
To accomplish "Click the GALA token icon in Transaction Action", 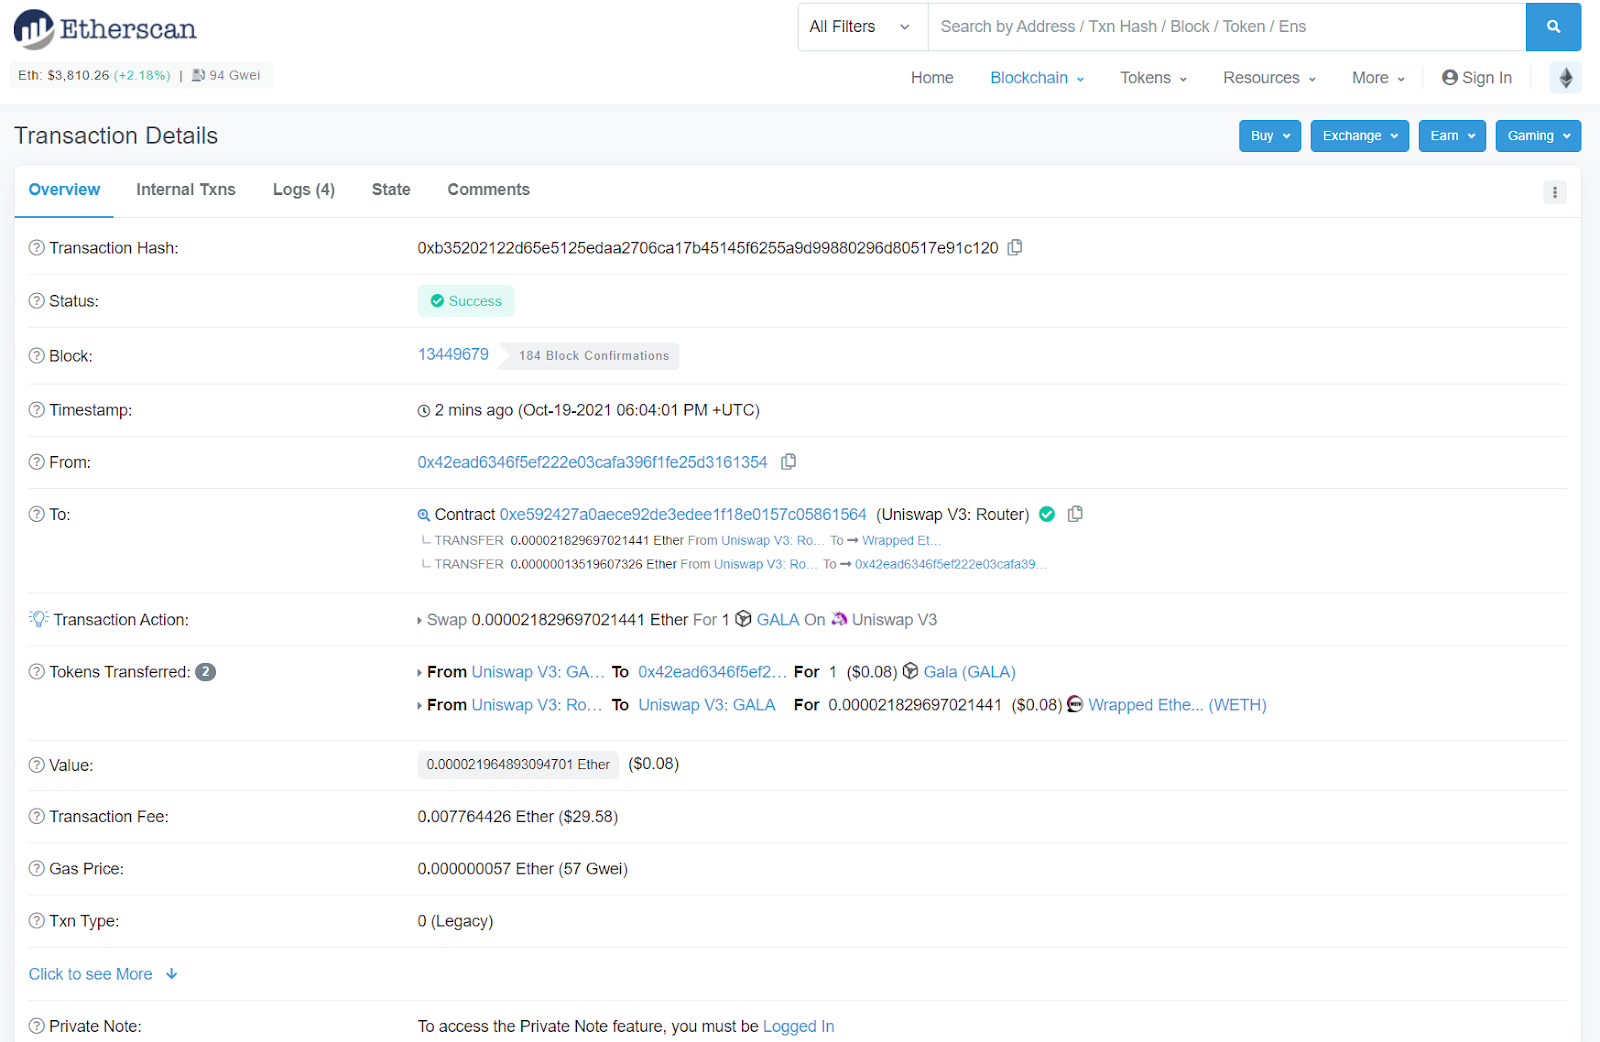I will tap(743, 619).
